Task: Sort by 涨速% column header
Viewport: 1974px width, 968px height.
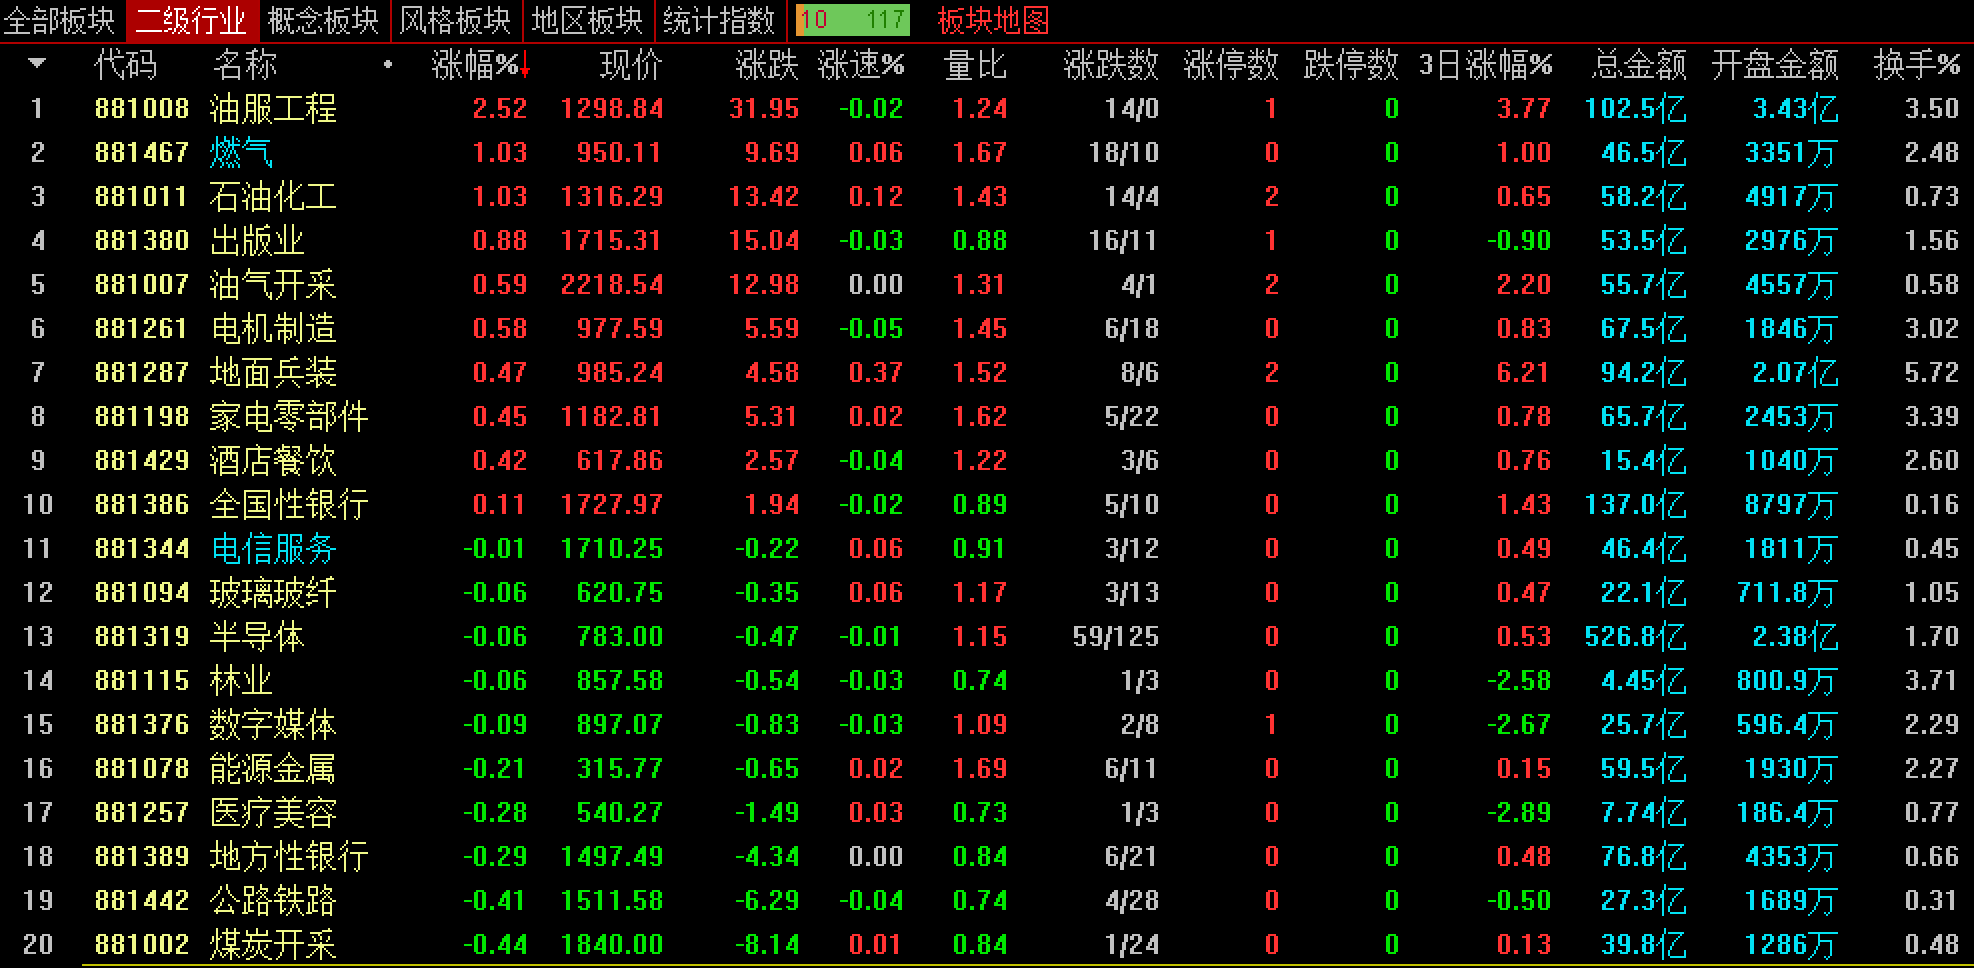Action: [x=861, y=65]
